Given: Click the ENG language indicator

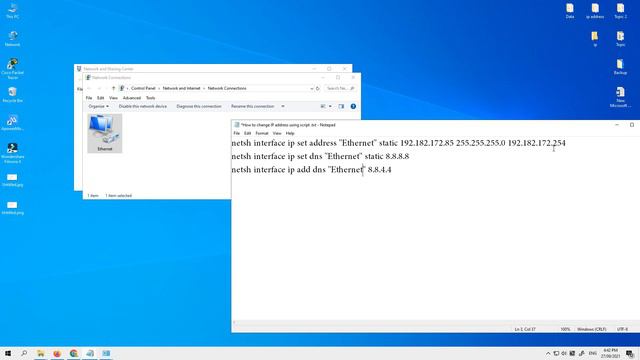Looking at the screenshot, I should tap(592, 353).
